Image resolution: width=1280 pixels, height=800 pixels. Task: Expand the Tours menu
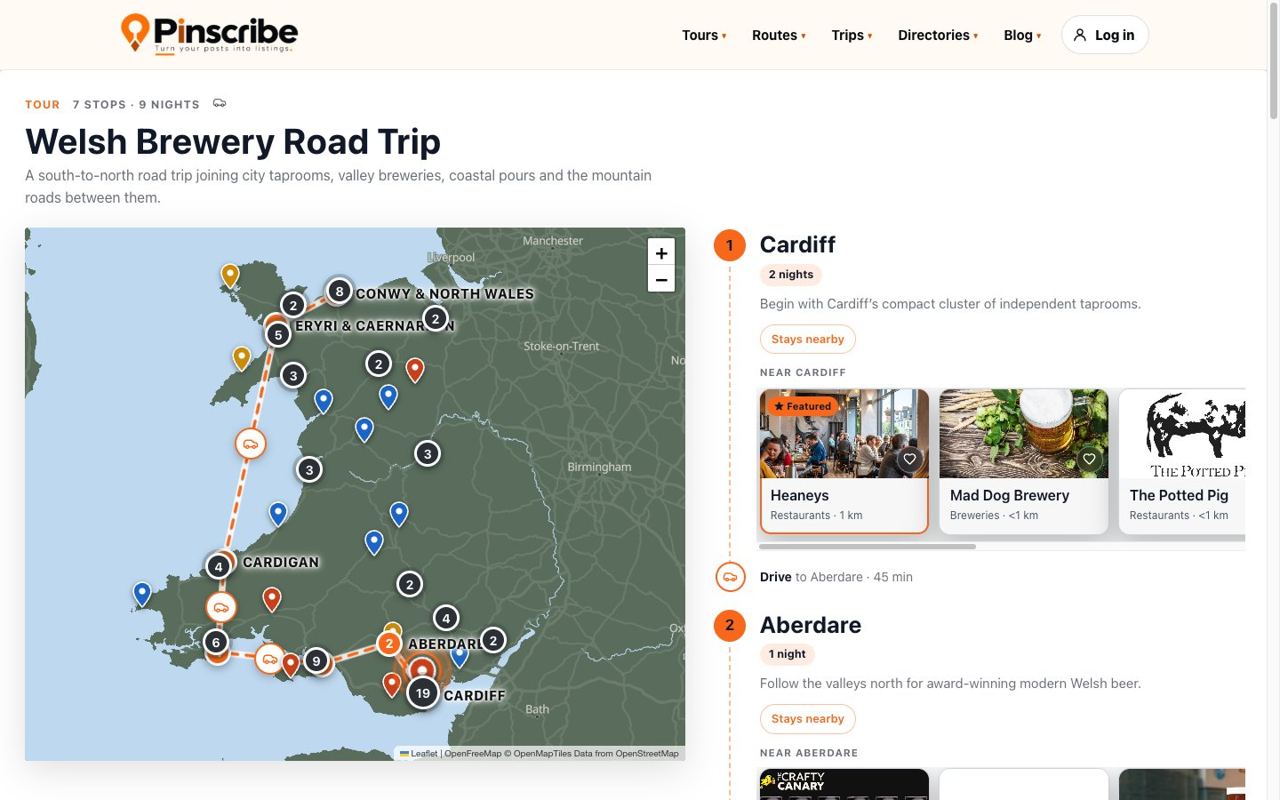click(704, 35)
